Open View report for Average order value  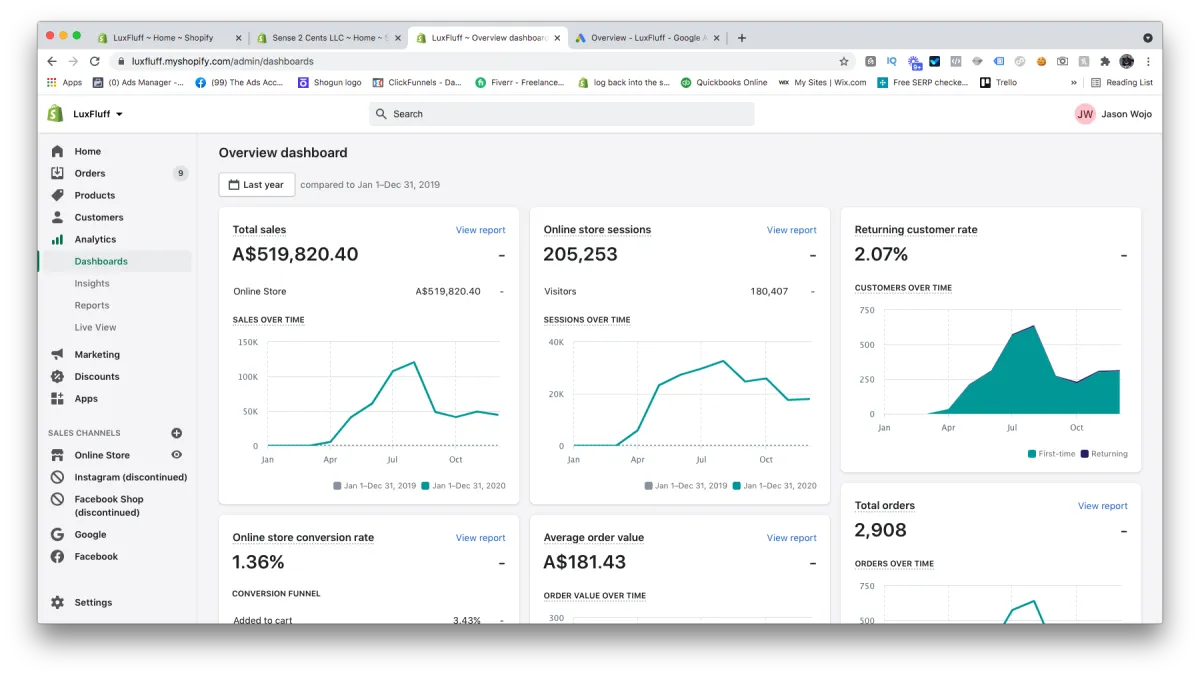click(x=791, y=538)
